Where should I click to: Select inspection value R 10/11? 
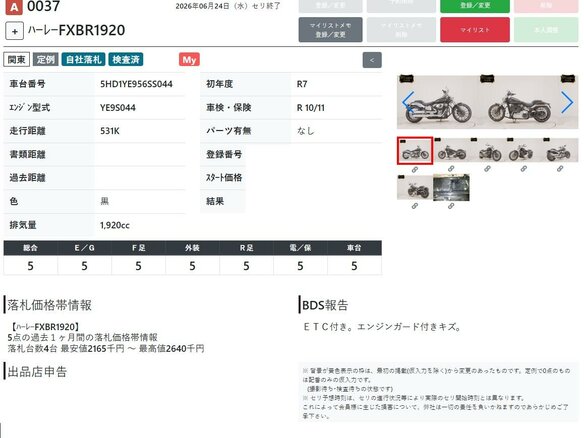[x=311, y=108]
